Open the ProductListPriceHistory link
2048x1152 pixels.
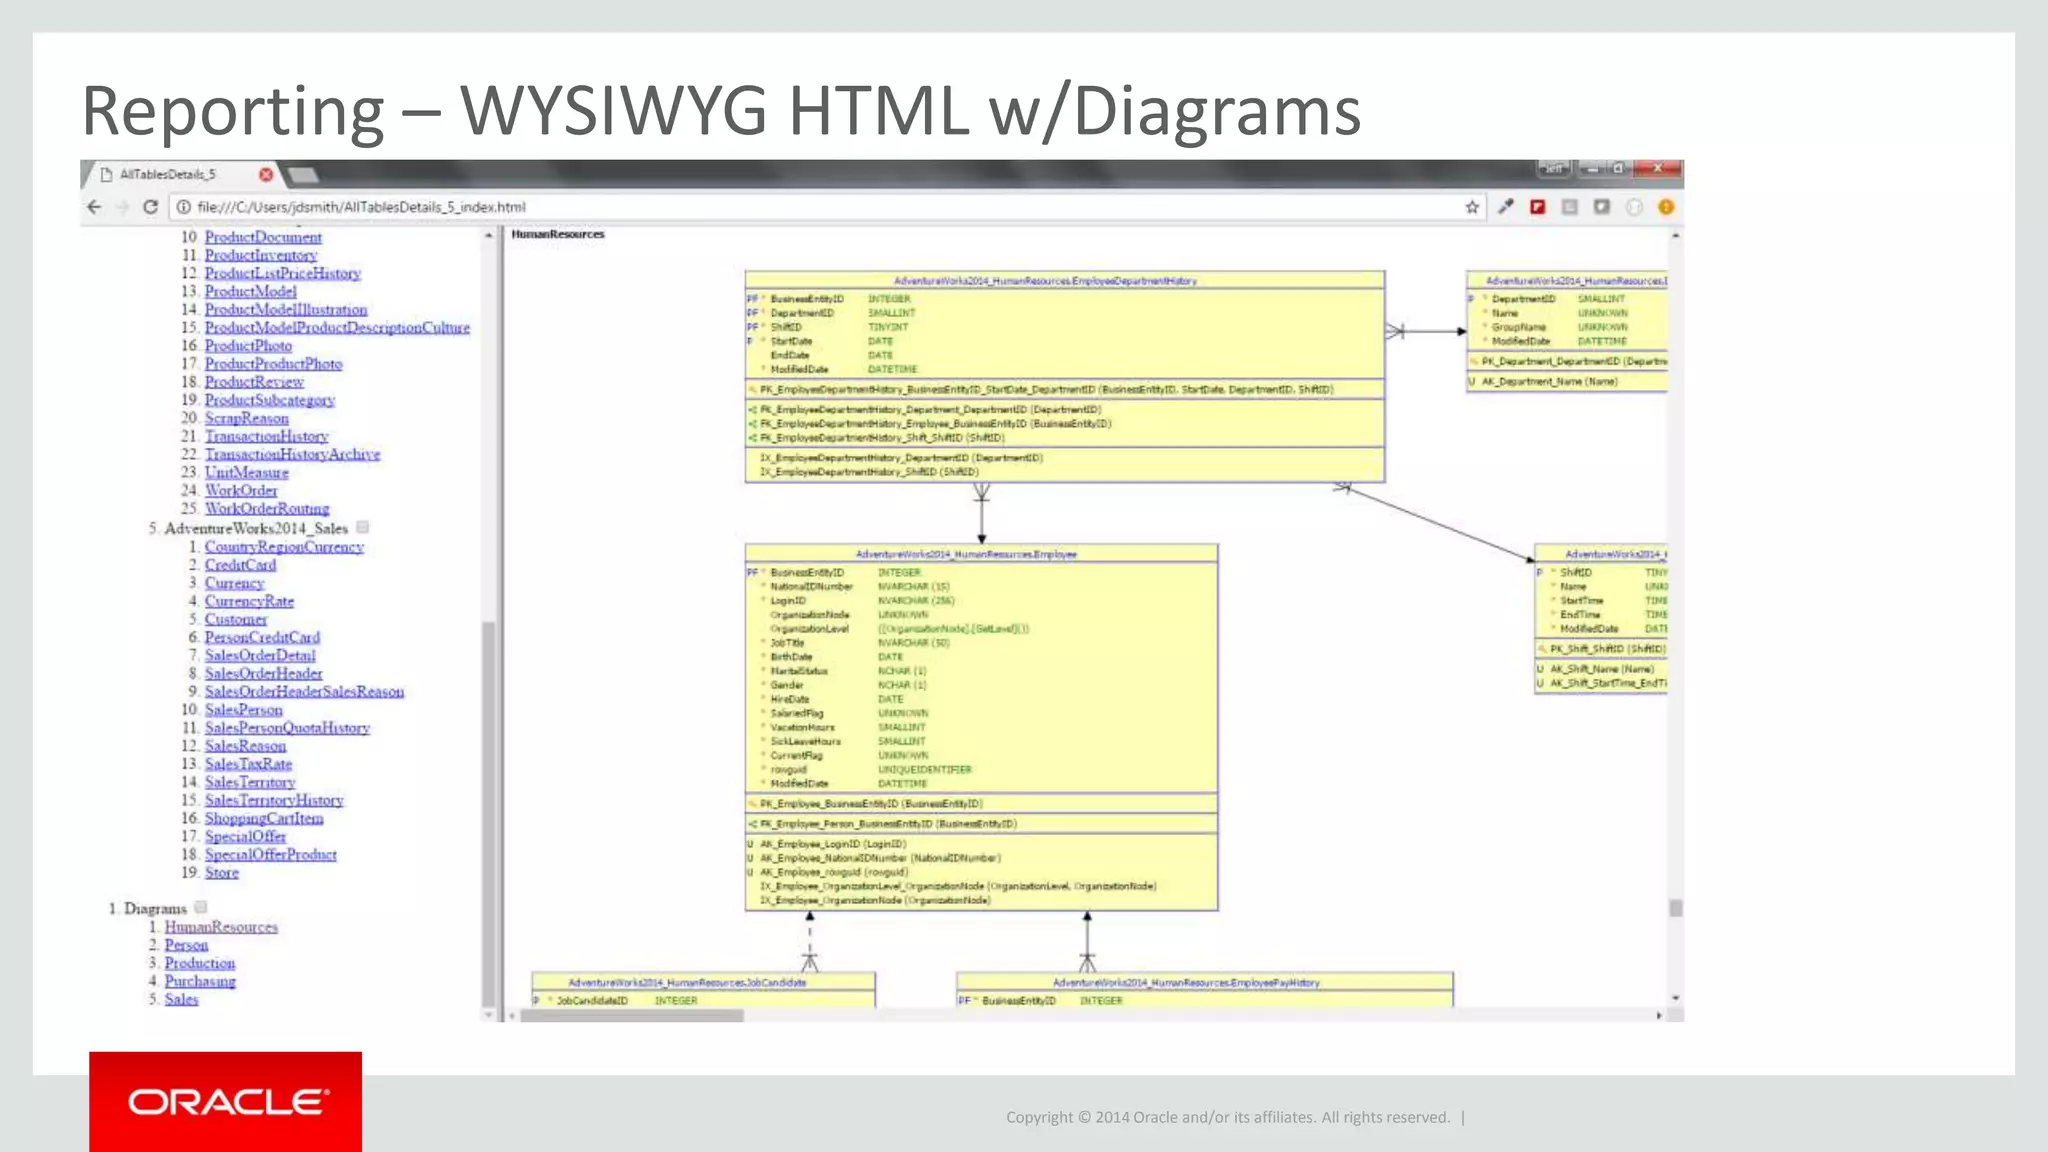(283, 273)
